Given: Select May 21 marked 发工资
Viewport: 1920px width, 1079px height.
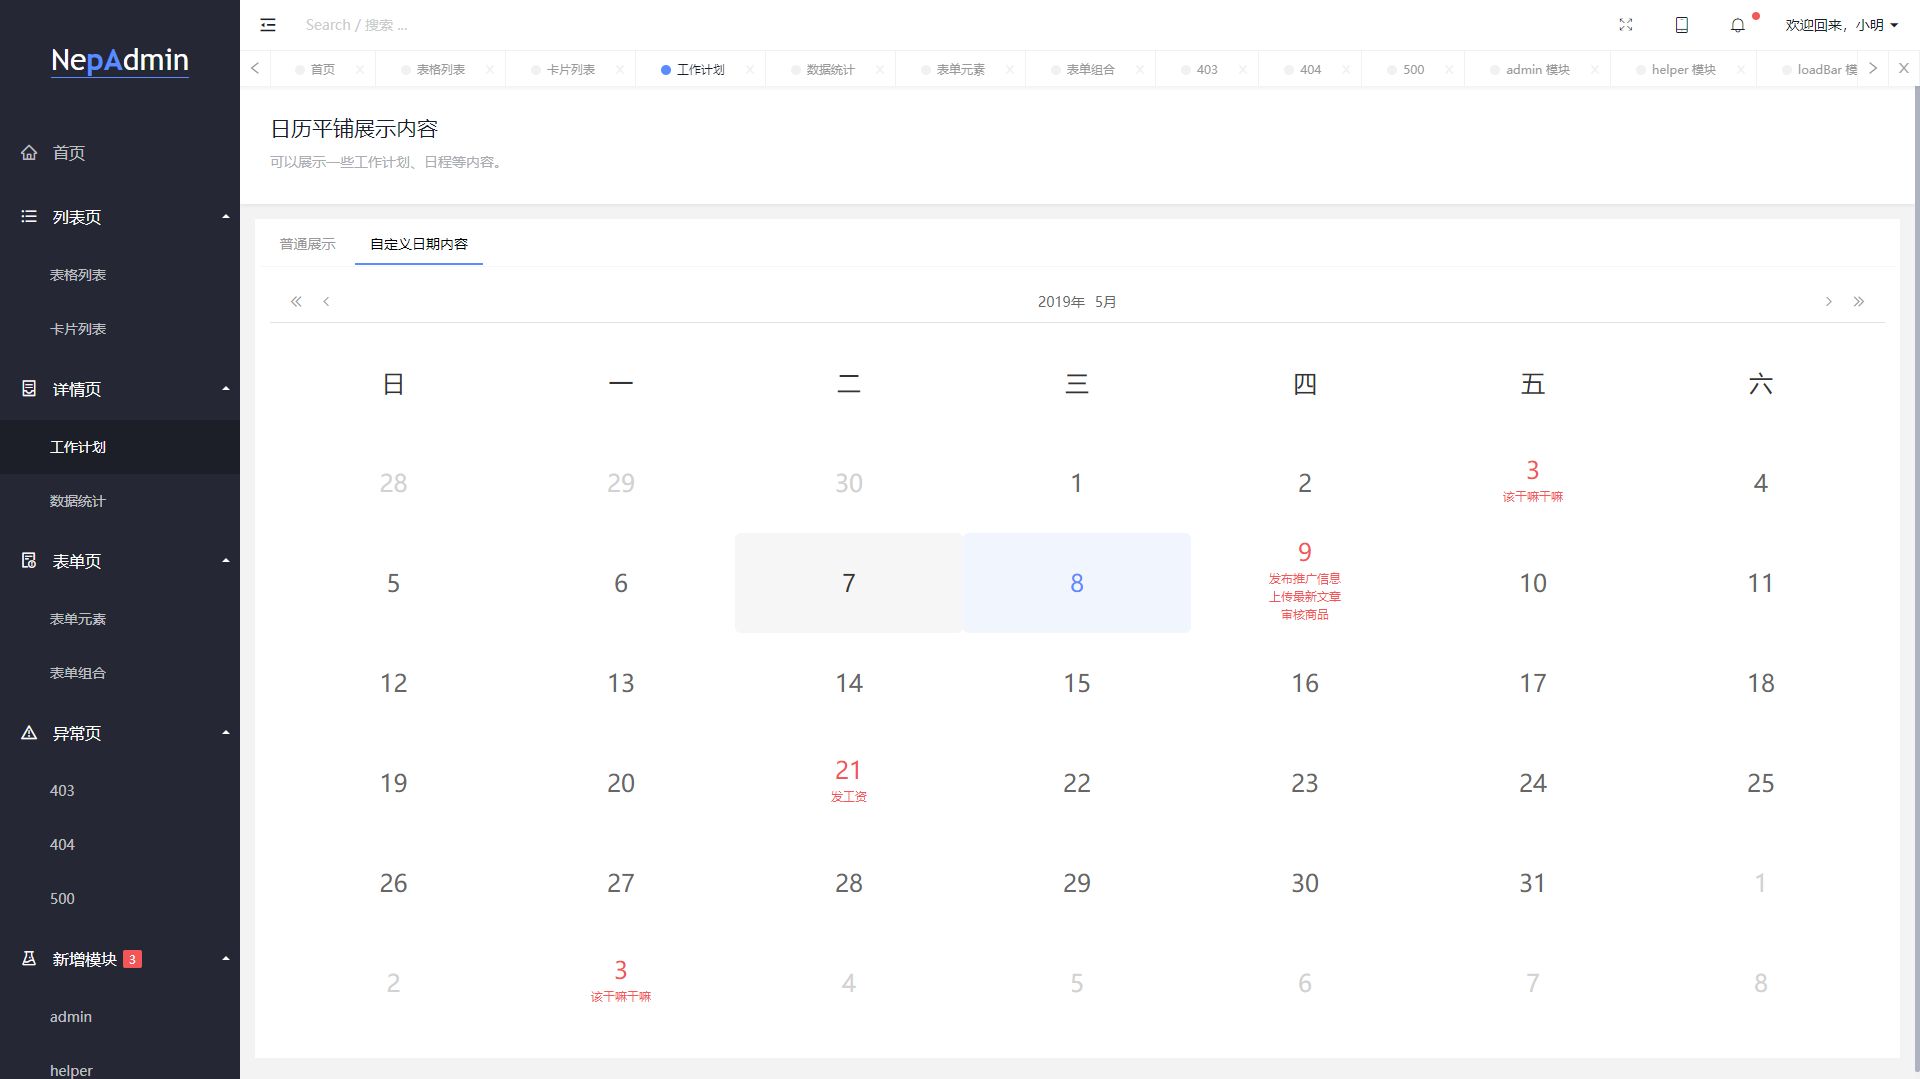Looking at the screenshot, I should tap(849, 783).
